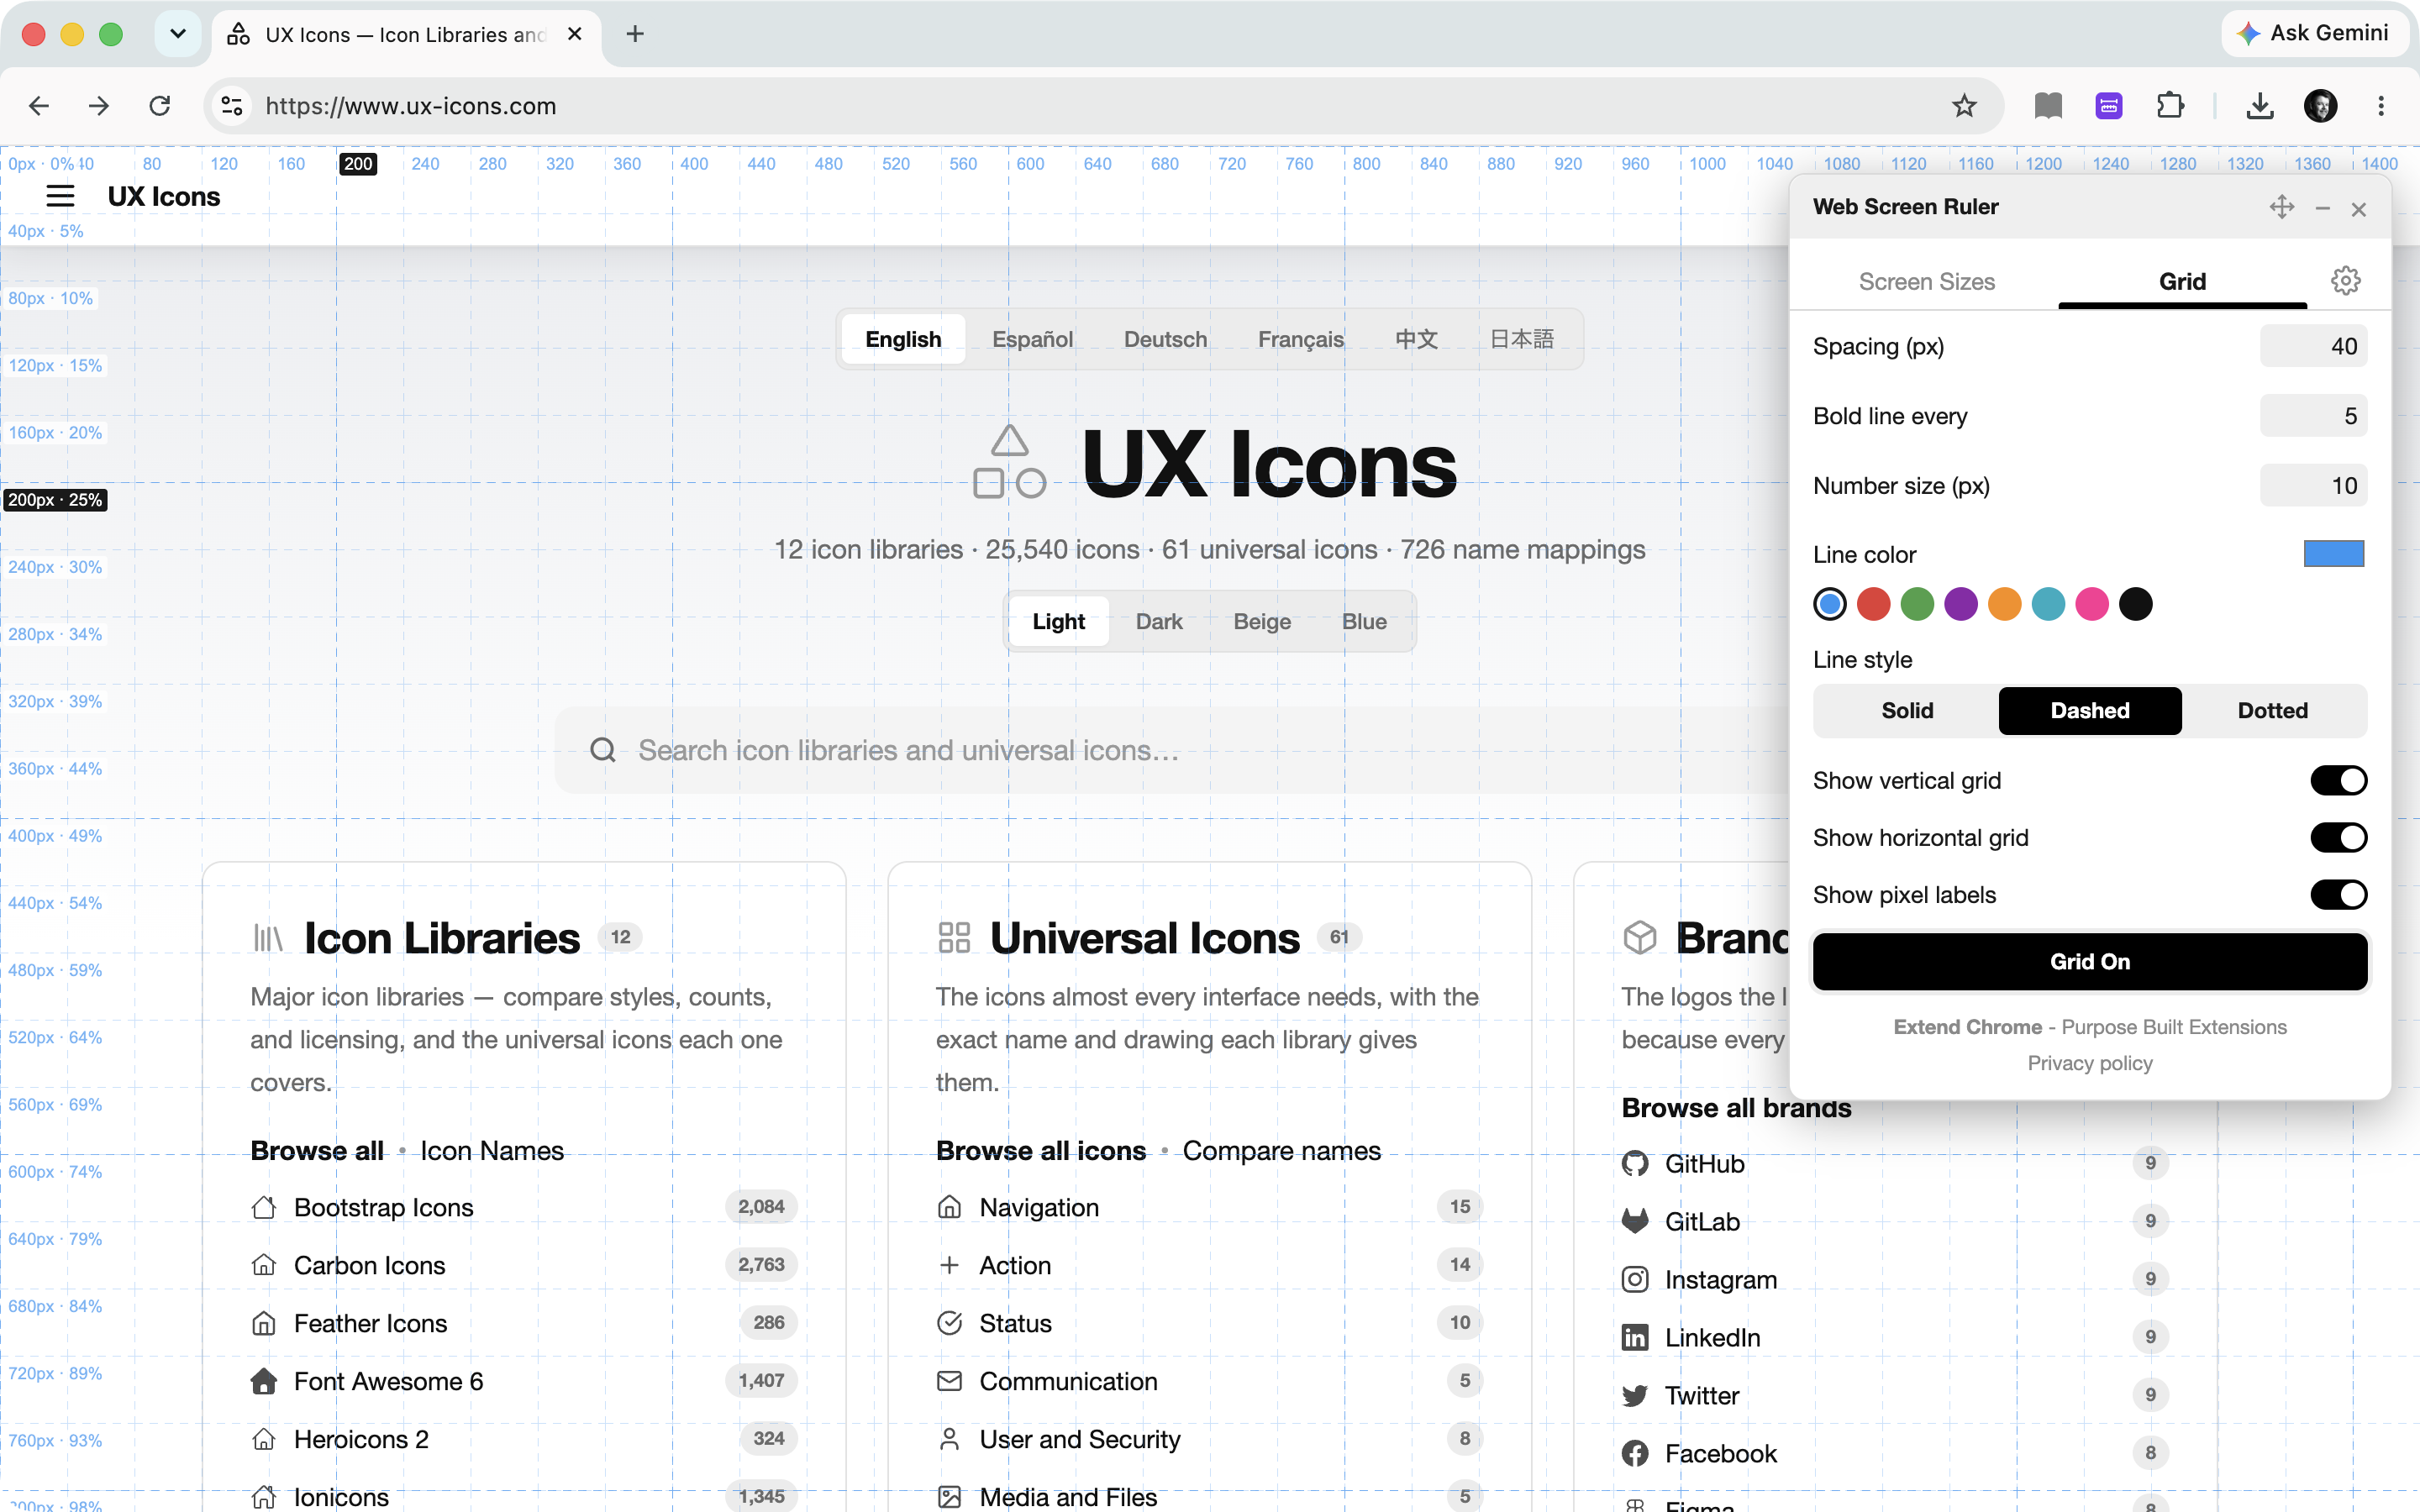Click the Grid On button
2420x1512 pixels.
(x=2090, y=962)
